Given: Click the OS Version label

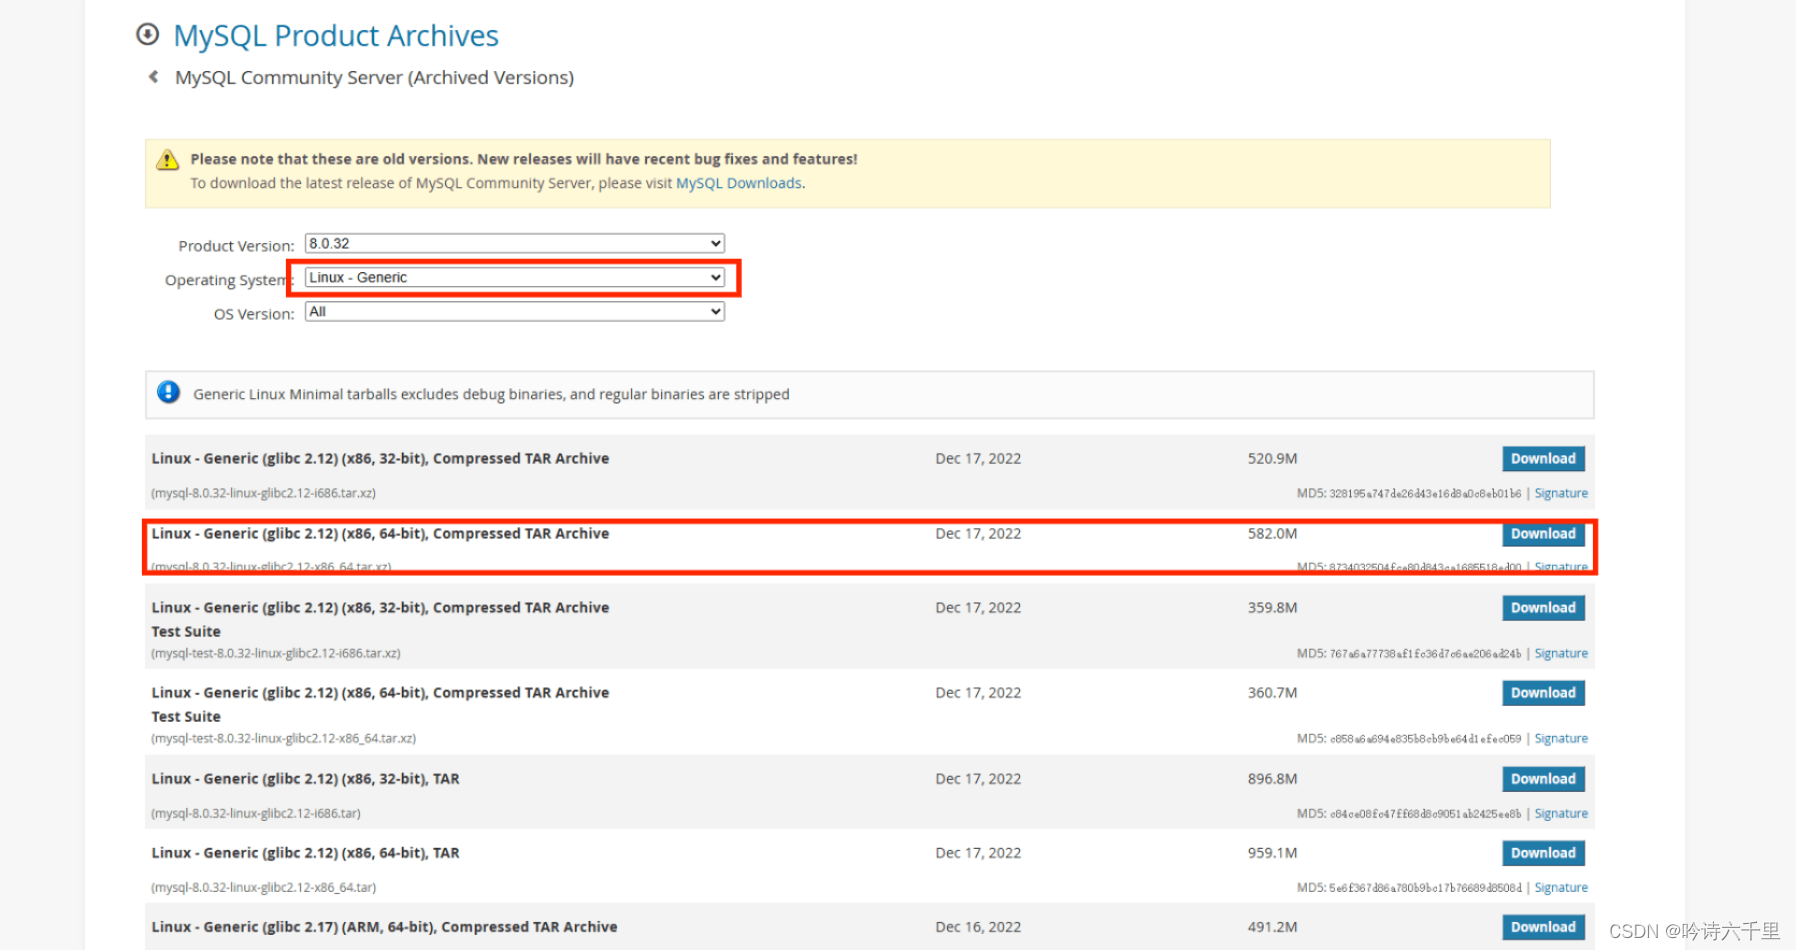Looking at the screenshot, I should tap(254, 314).
